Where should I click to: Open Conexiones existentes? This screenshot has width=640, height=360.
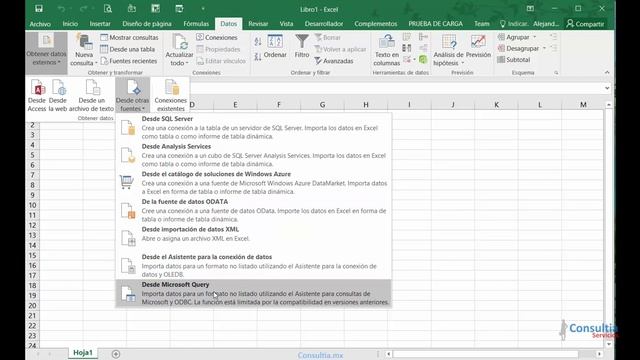pos(171,95)
